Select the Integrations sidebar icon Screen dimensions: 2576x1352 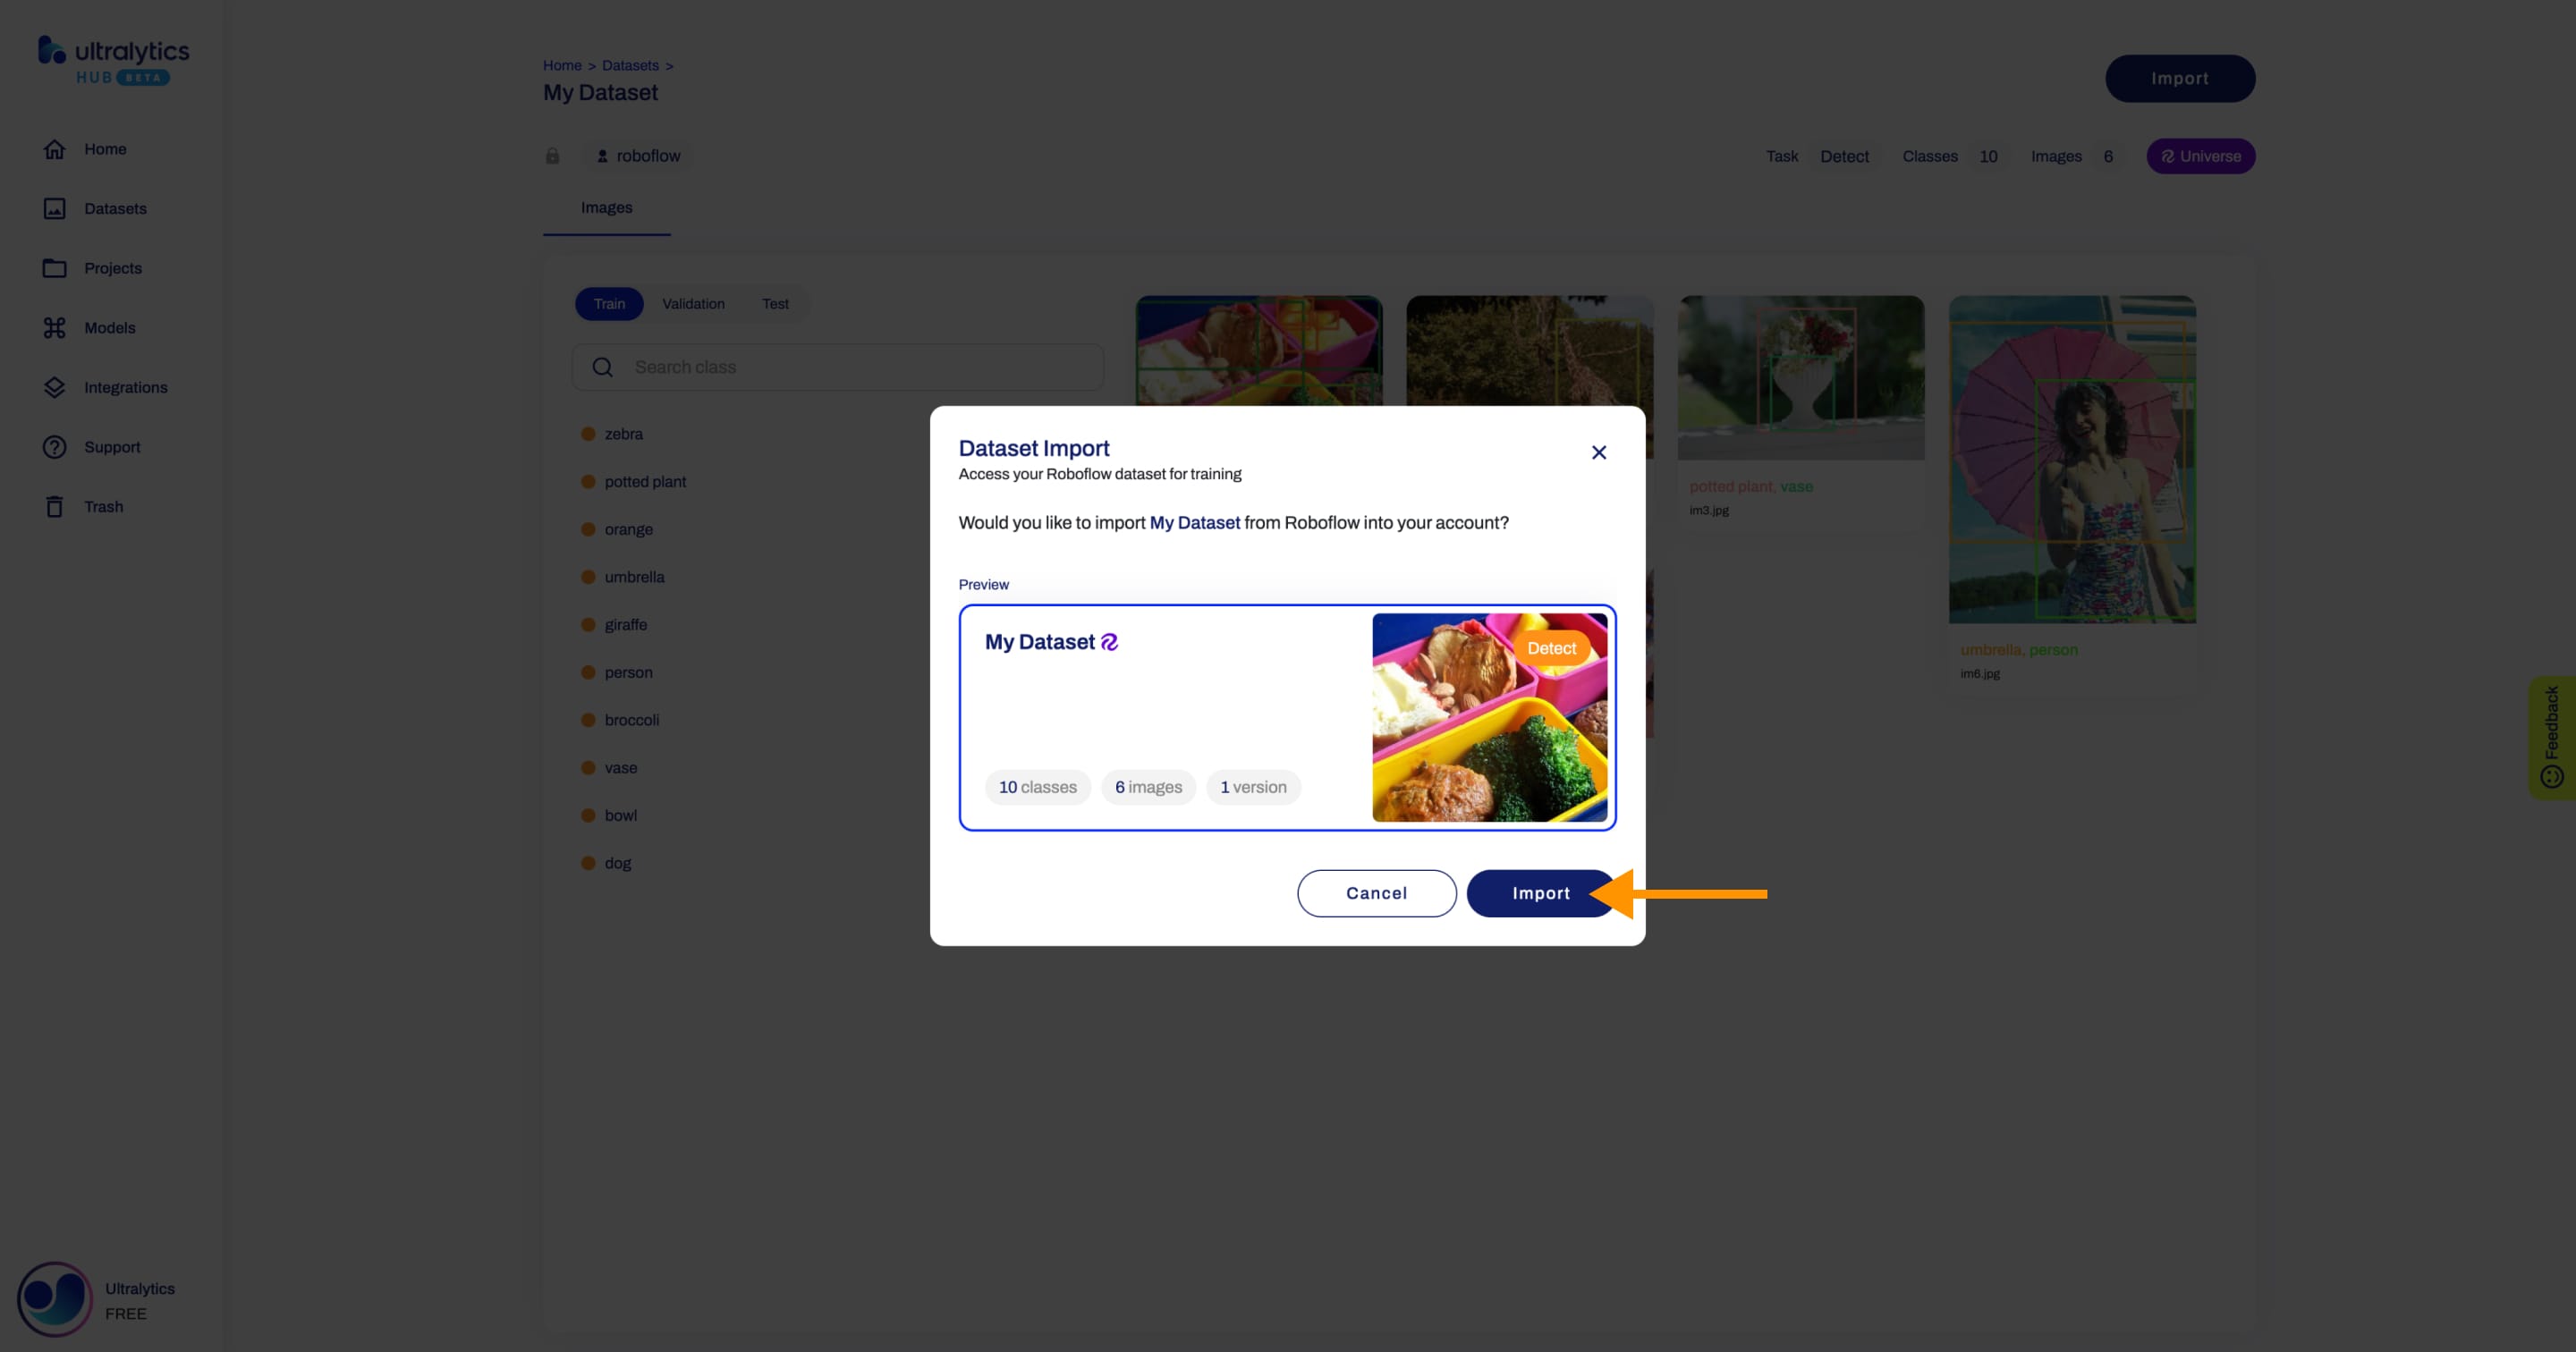53,386
